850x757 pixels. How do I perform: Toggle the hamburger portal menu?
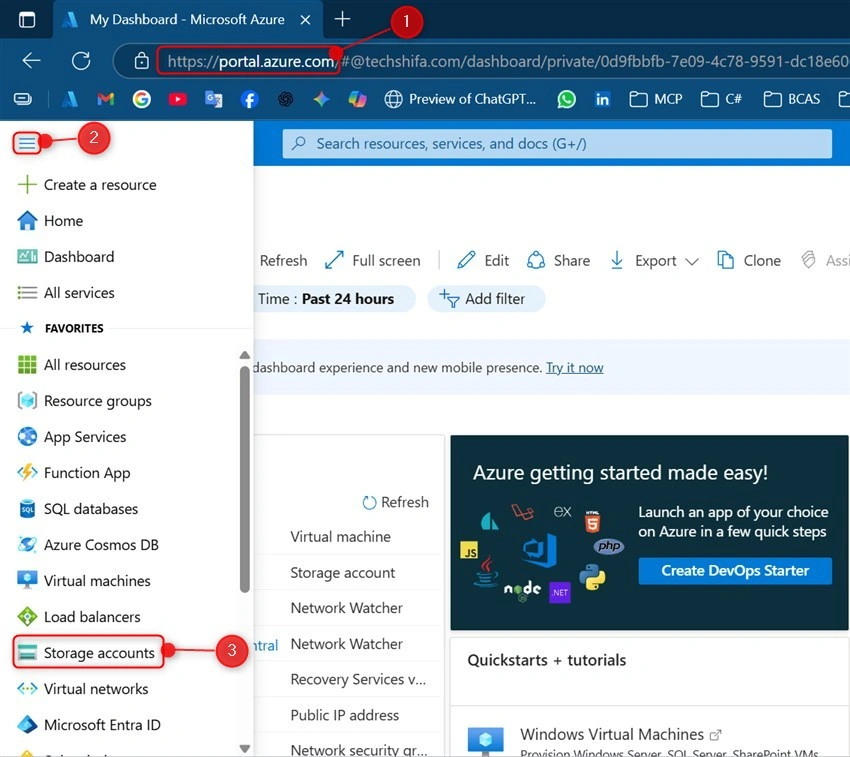pos(27,143)
